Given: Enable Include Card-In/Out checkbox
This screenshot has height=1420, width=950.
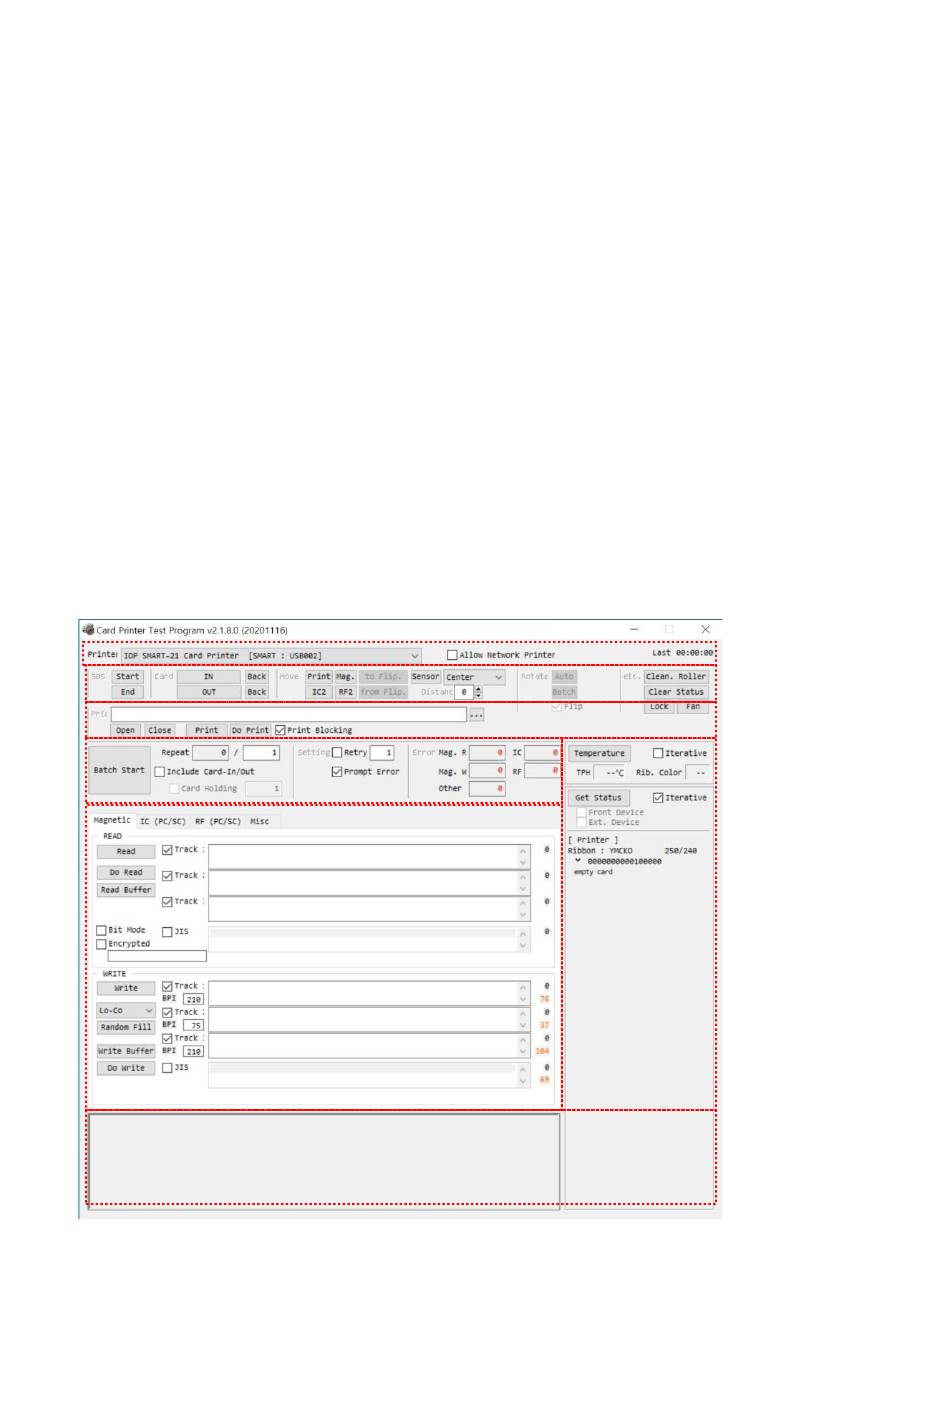Looking at the screenshot, I should pyautogui.click(x=160, y=772).
